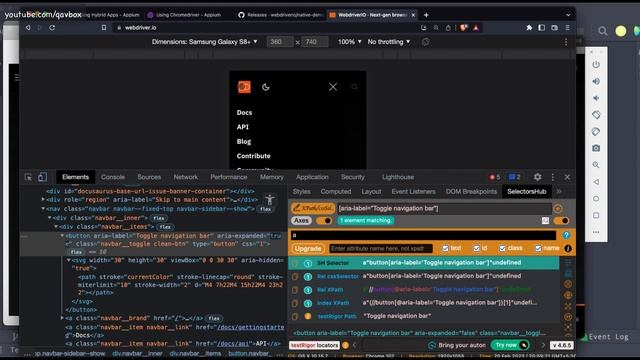Viewport: 640px width, 360px height.
Task: Uncheck the name attribute checkbox
Action: click(x=538, y=248)
